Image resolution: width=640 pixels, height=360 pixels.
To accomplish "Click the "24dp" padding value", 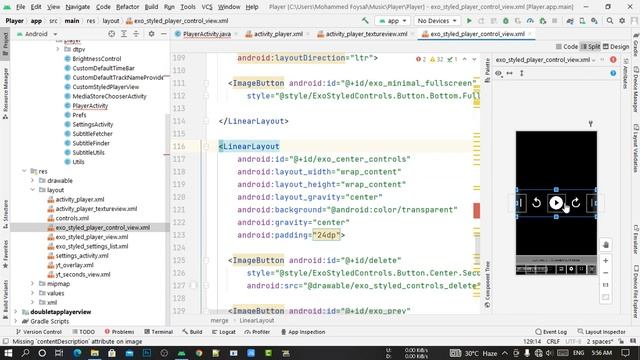I will point(326,235).
